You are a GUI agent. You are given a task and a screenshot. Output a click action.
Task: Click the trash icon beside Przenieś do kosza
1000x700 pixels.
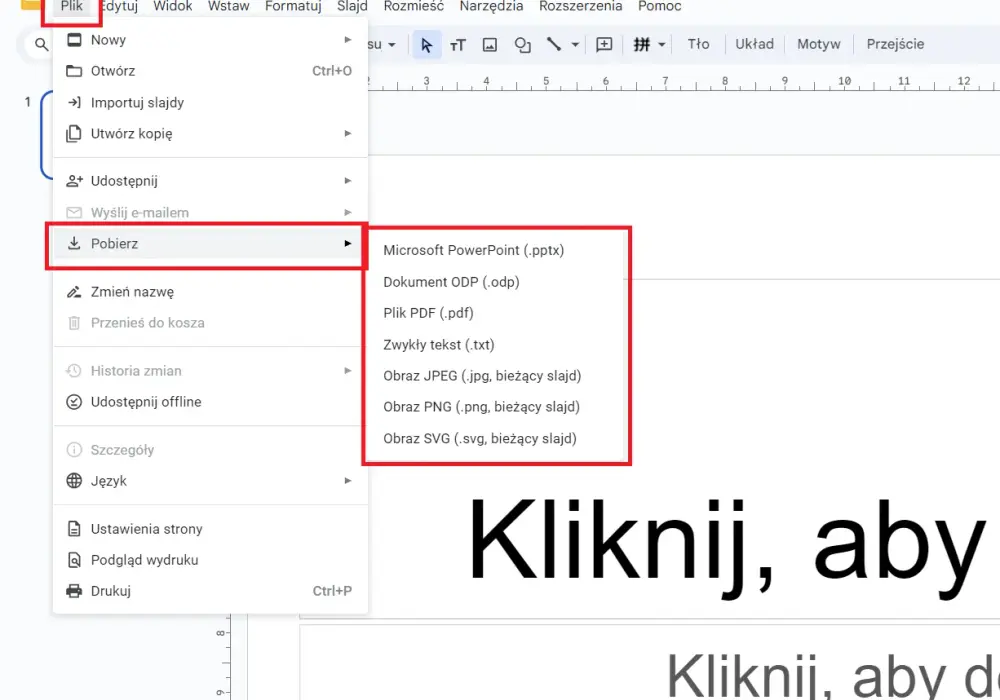tap(74, 323)
